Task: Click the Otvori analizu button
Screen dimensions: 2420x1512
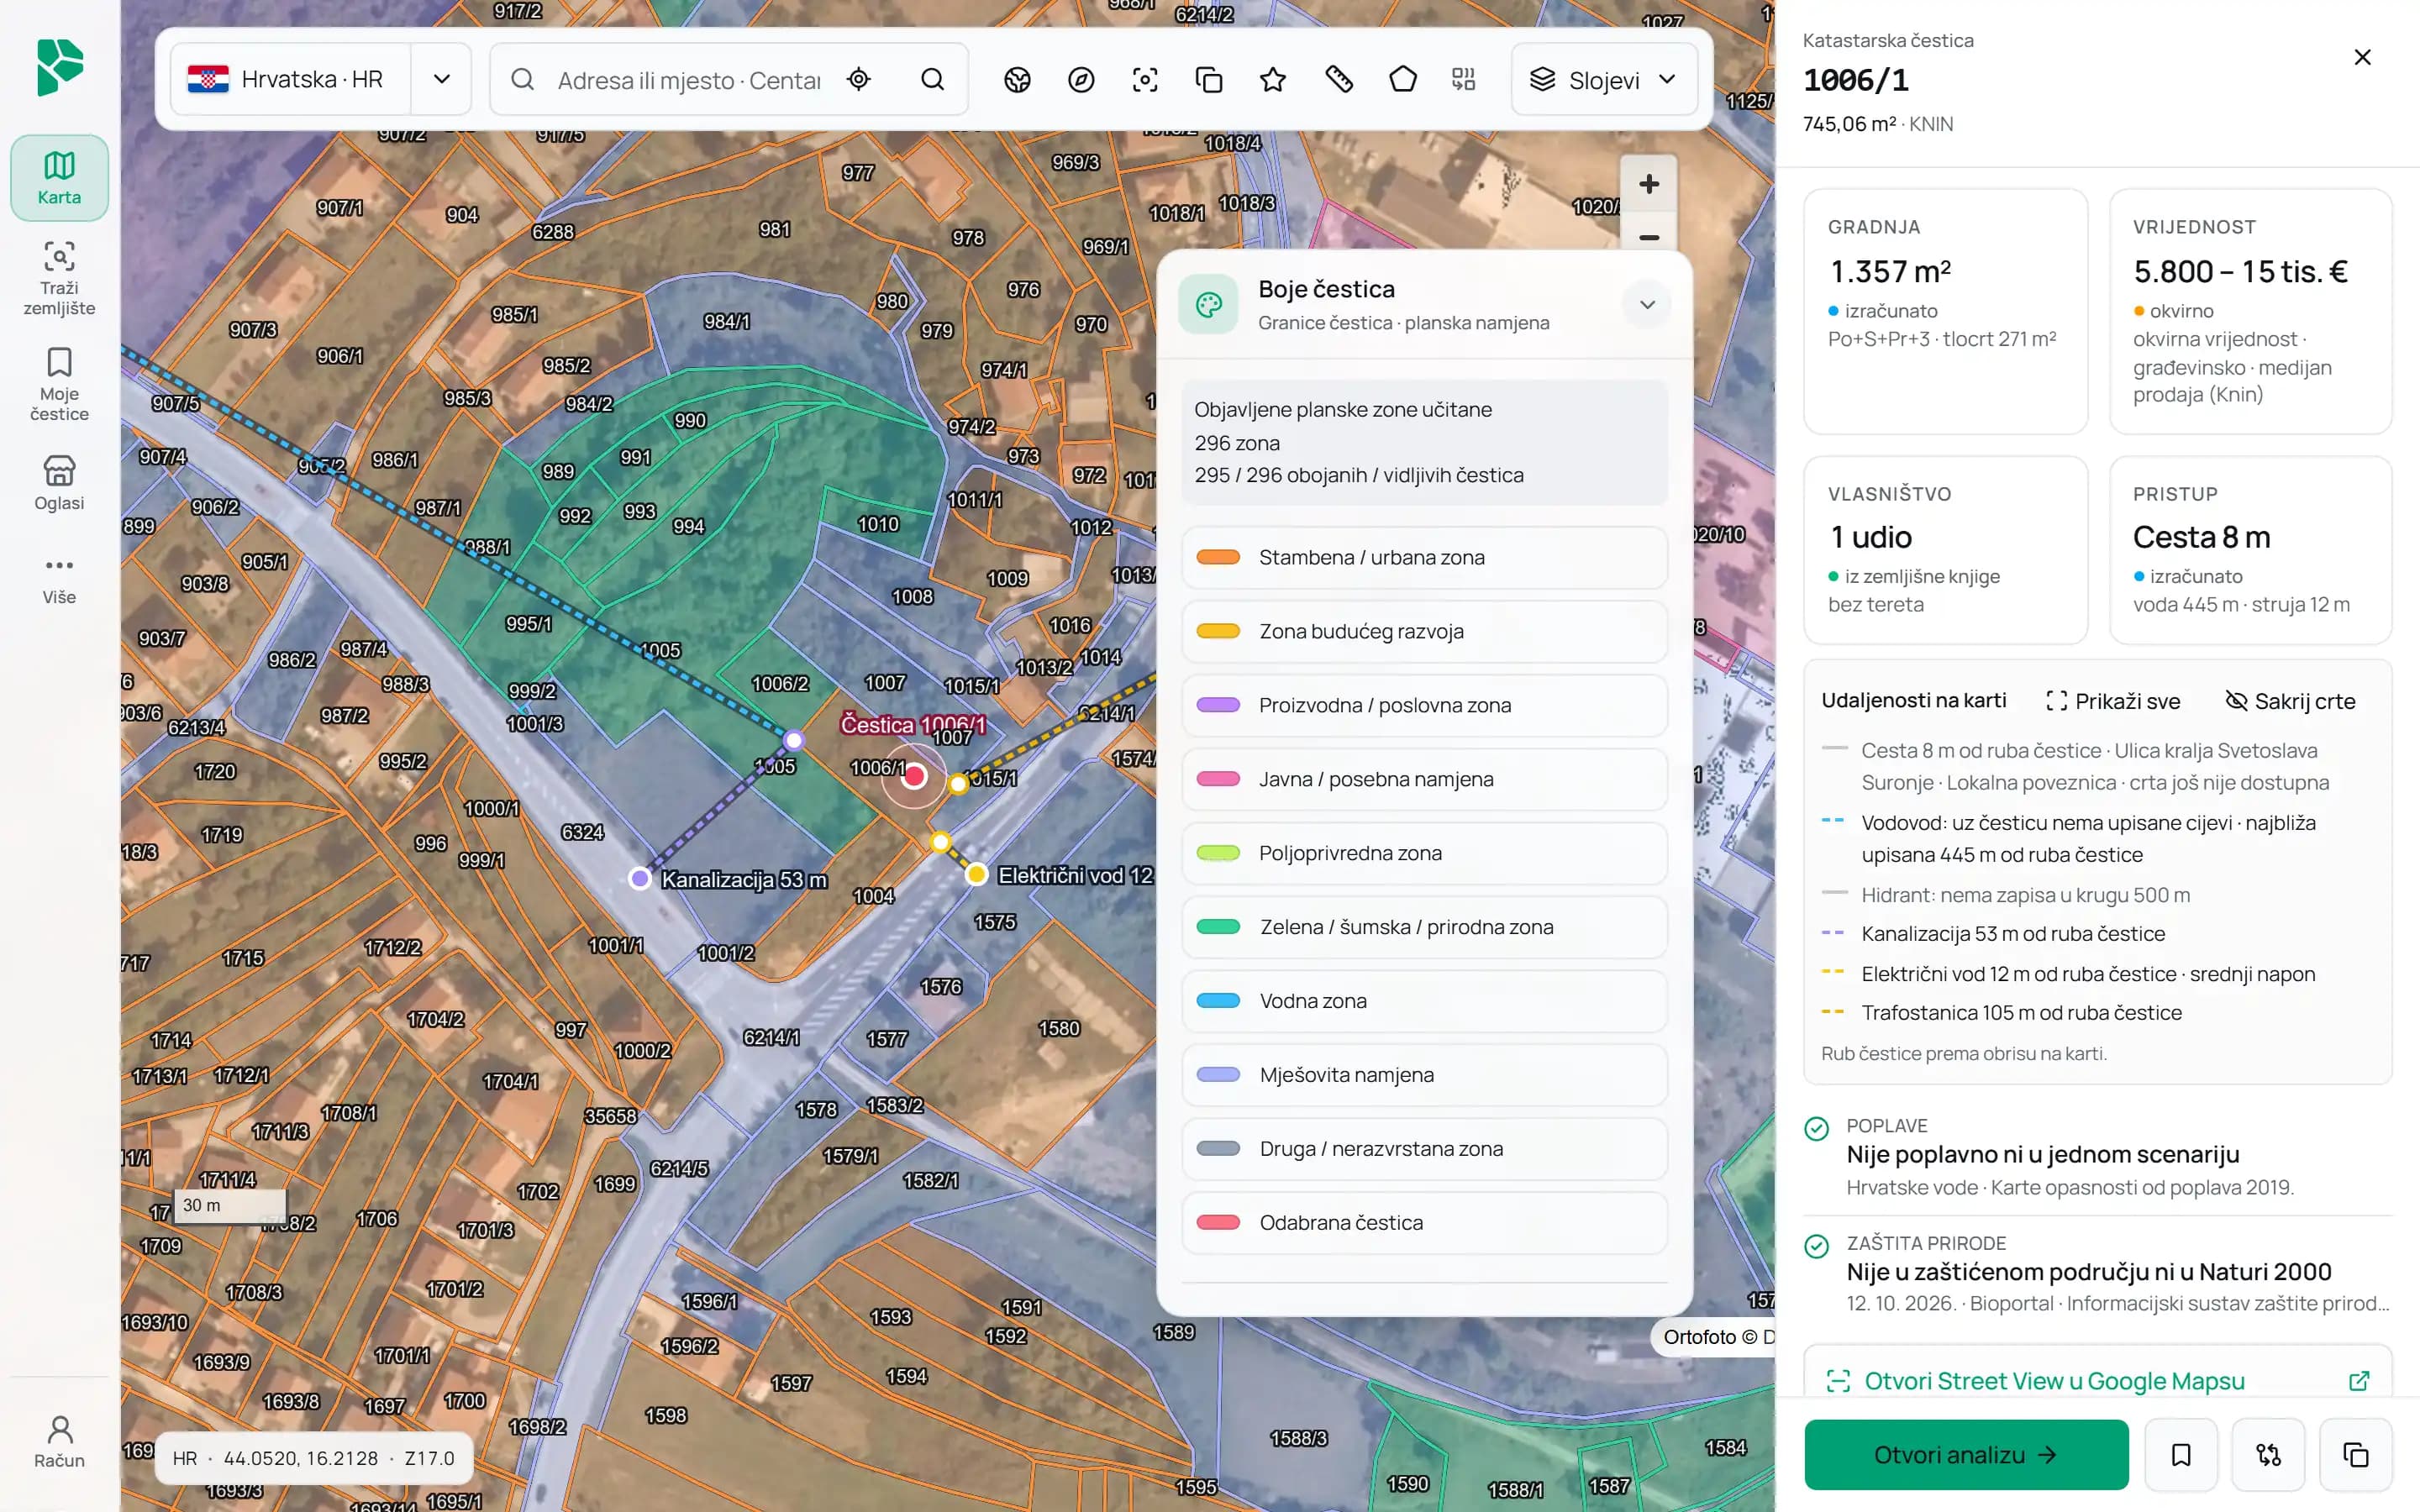Action: pyautogui.click(x=1966, y=1454)
